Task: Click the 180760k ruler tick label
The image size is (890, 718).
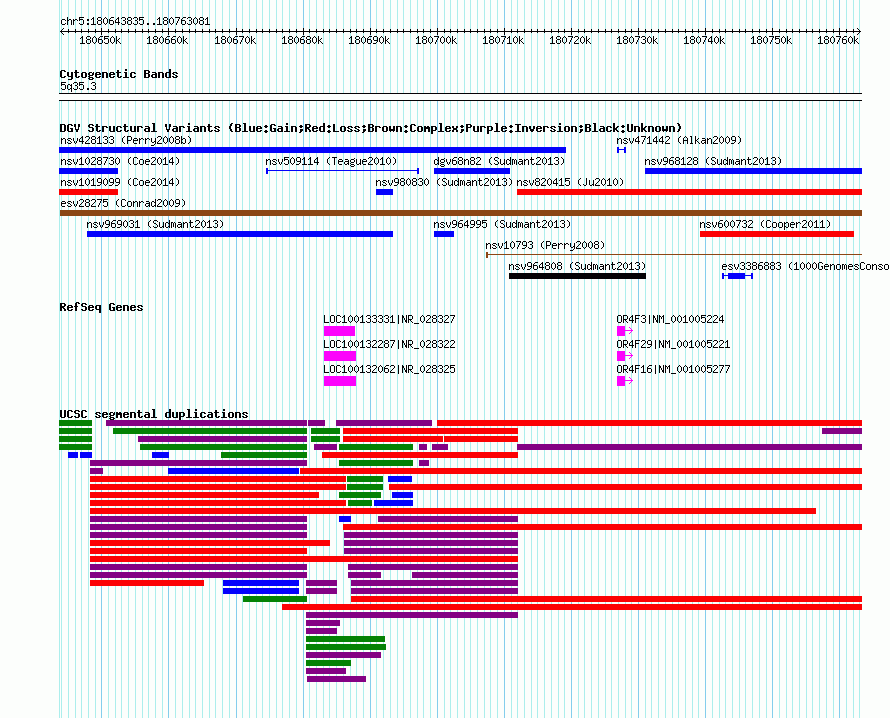Action: [x=838, y=40]
